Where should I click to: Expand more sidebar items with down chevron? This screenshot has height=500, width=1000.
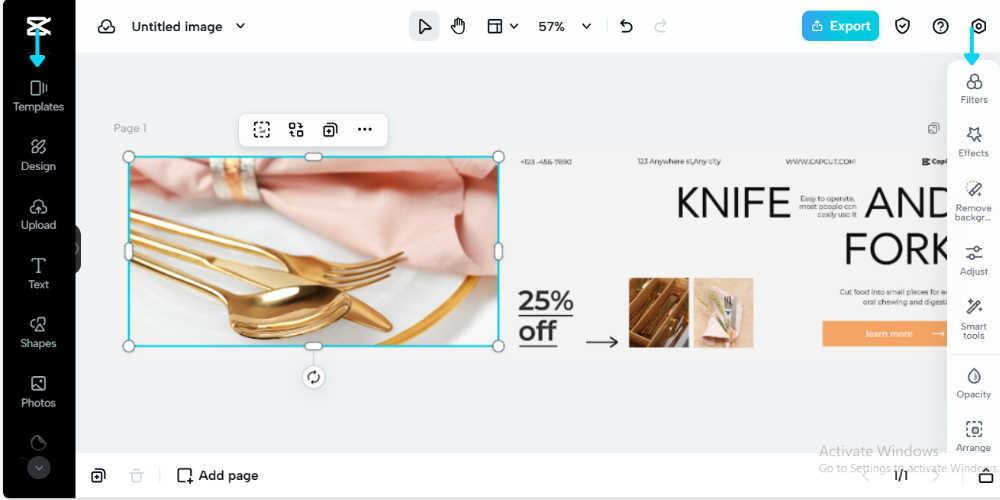pyautogui.click(x=38, y=468)
